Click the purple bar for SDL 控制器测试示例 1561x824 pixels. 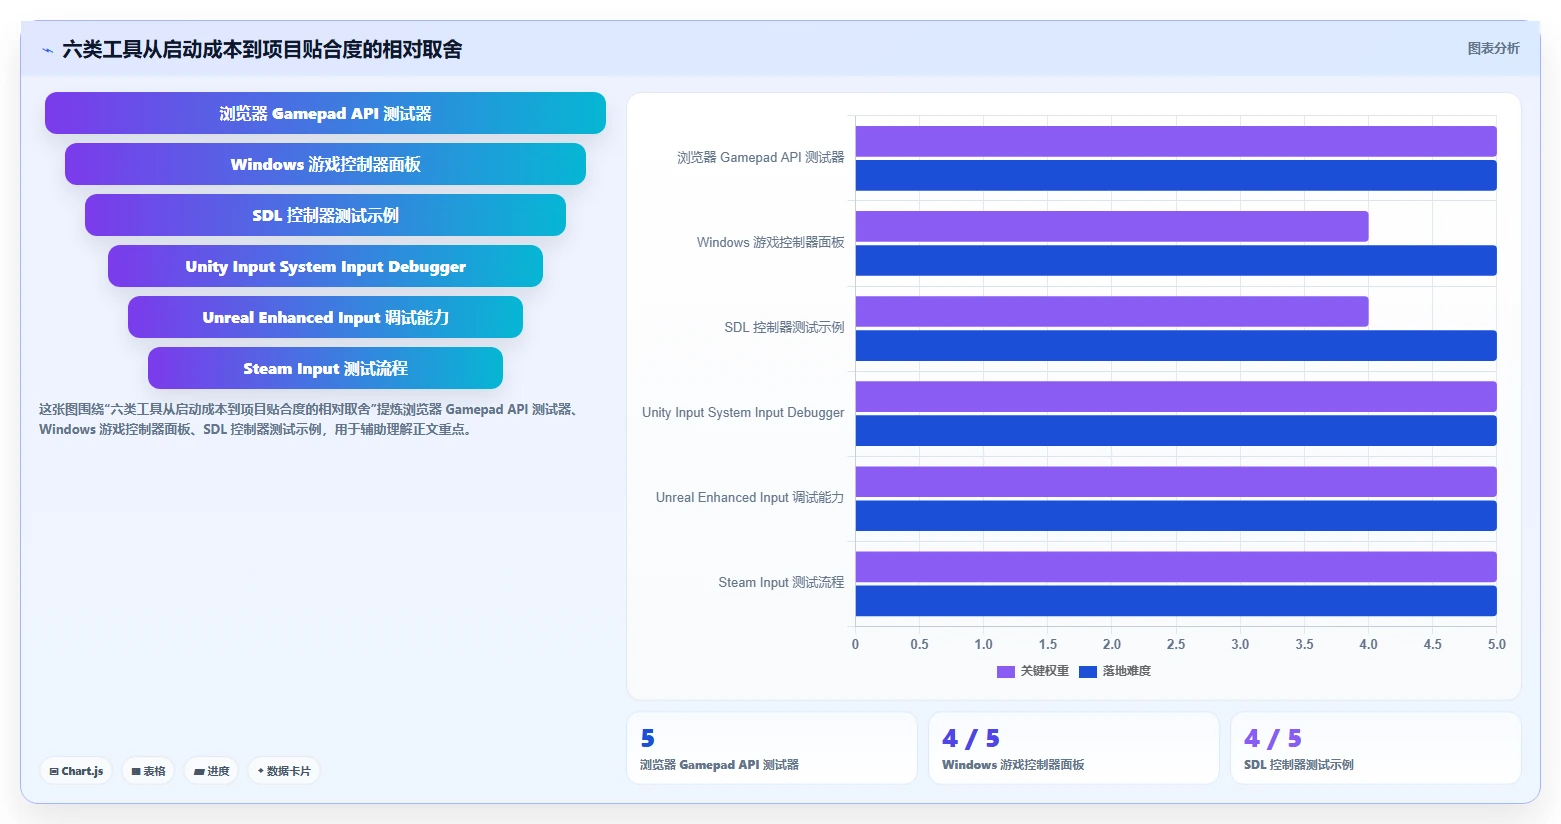(1112, 311)
